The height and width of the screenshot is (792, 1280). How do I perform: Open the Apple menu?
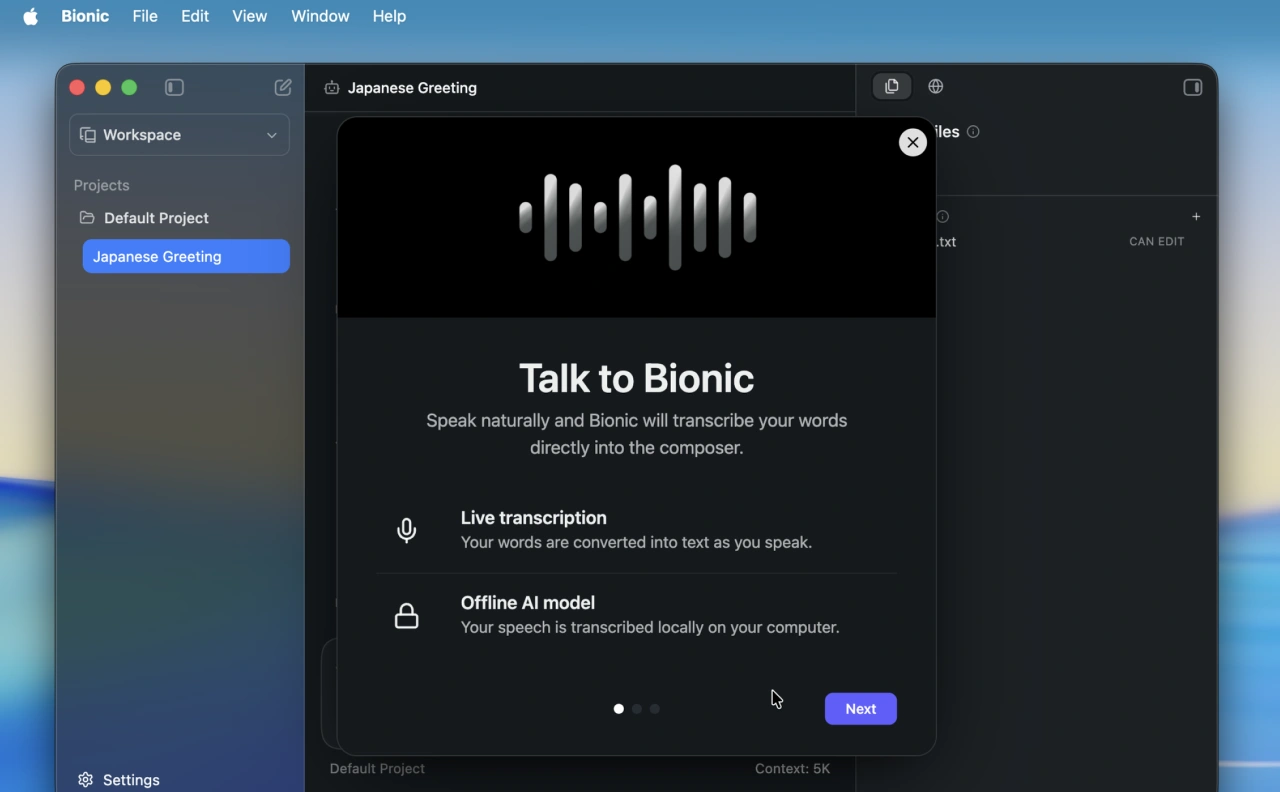31,16
